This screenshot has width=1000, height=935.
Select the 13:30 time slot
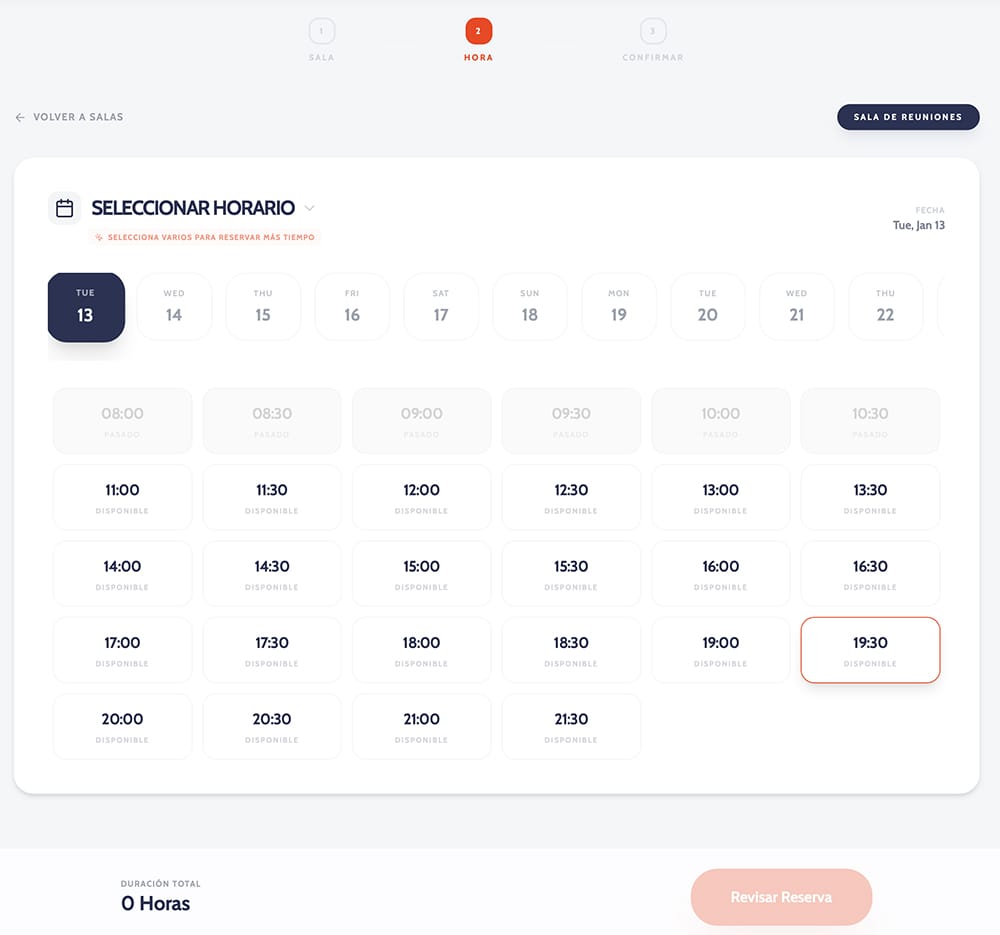pos(871,497)
